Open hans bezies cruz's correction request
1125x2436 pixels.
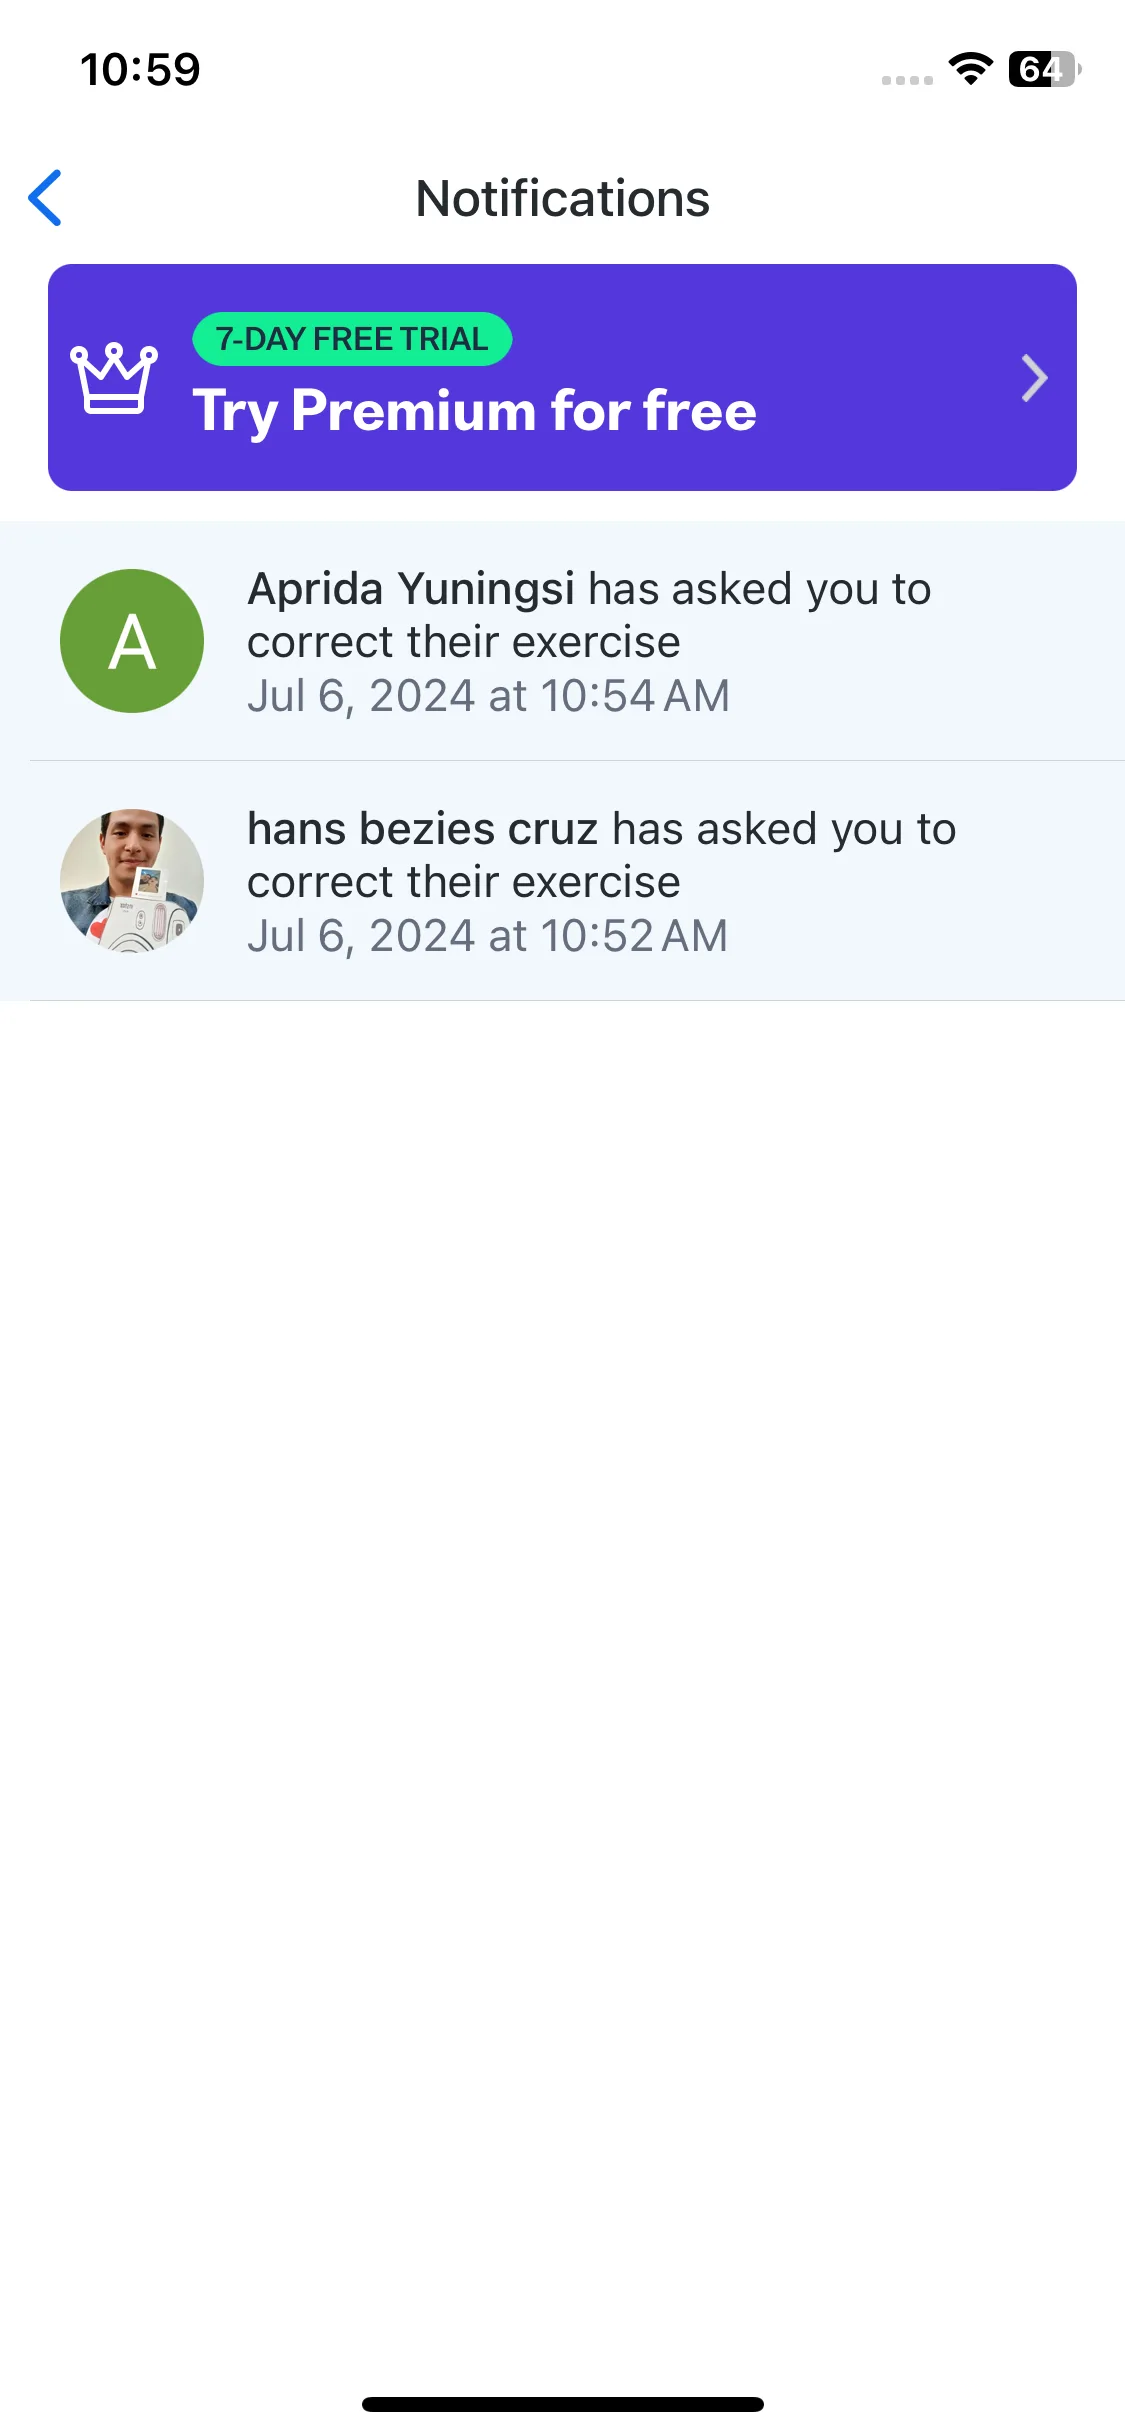(x=562, y=881)
